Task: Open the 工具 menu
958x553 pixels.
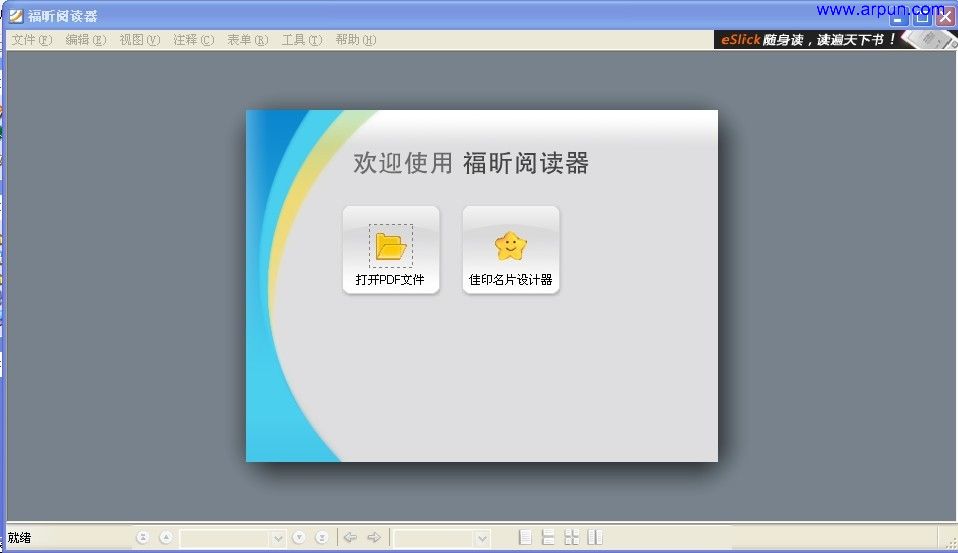Action: click(301, 40)
